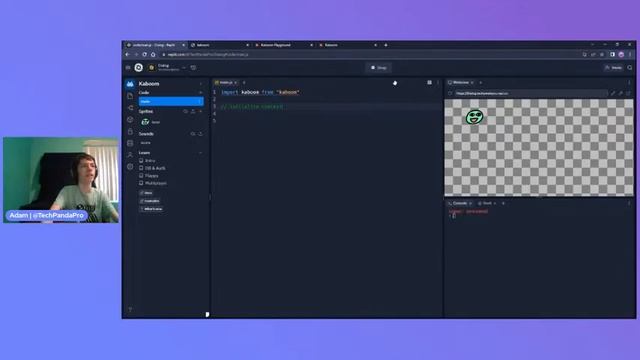This screenshot has height=360, width=640.
Task: Open the Examples button in Kaboom panel
Action: coord(150,201)
